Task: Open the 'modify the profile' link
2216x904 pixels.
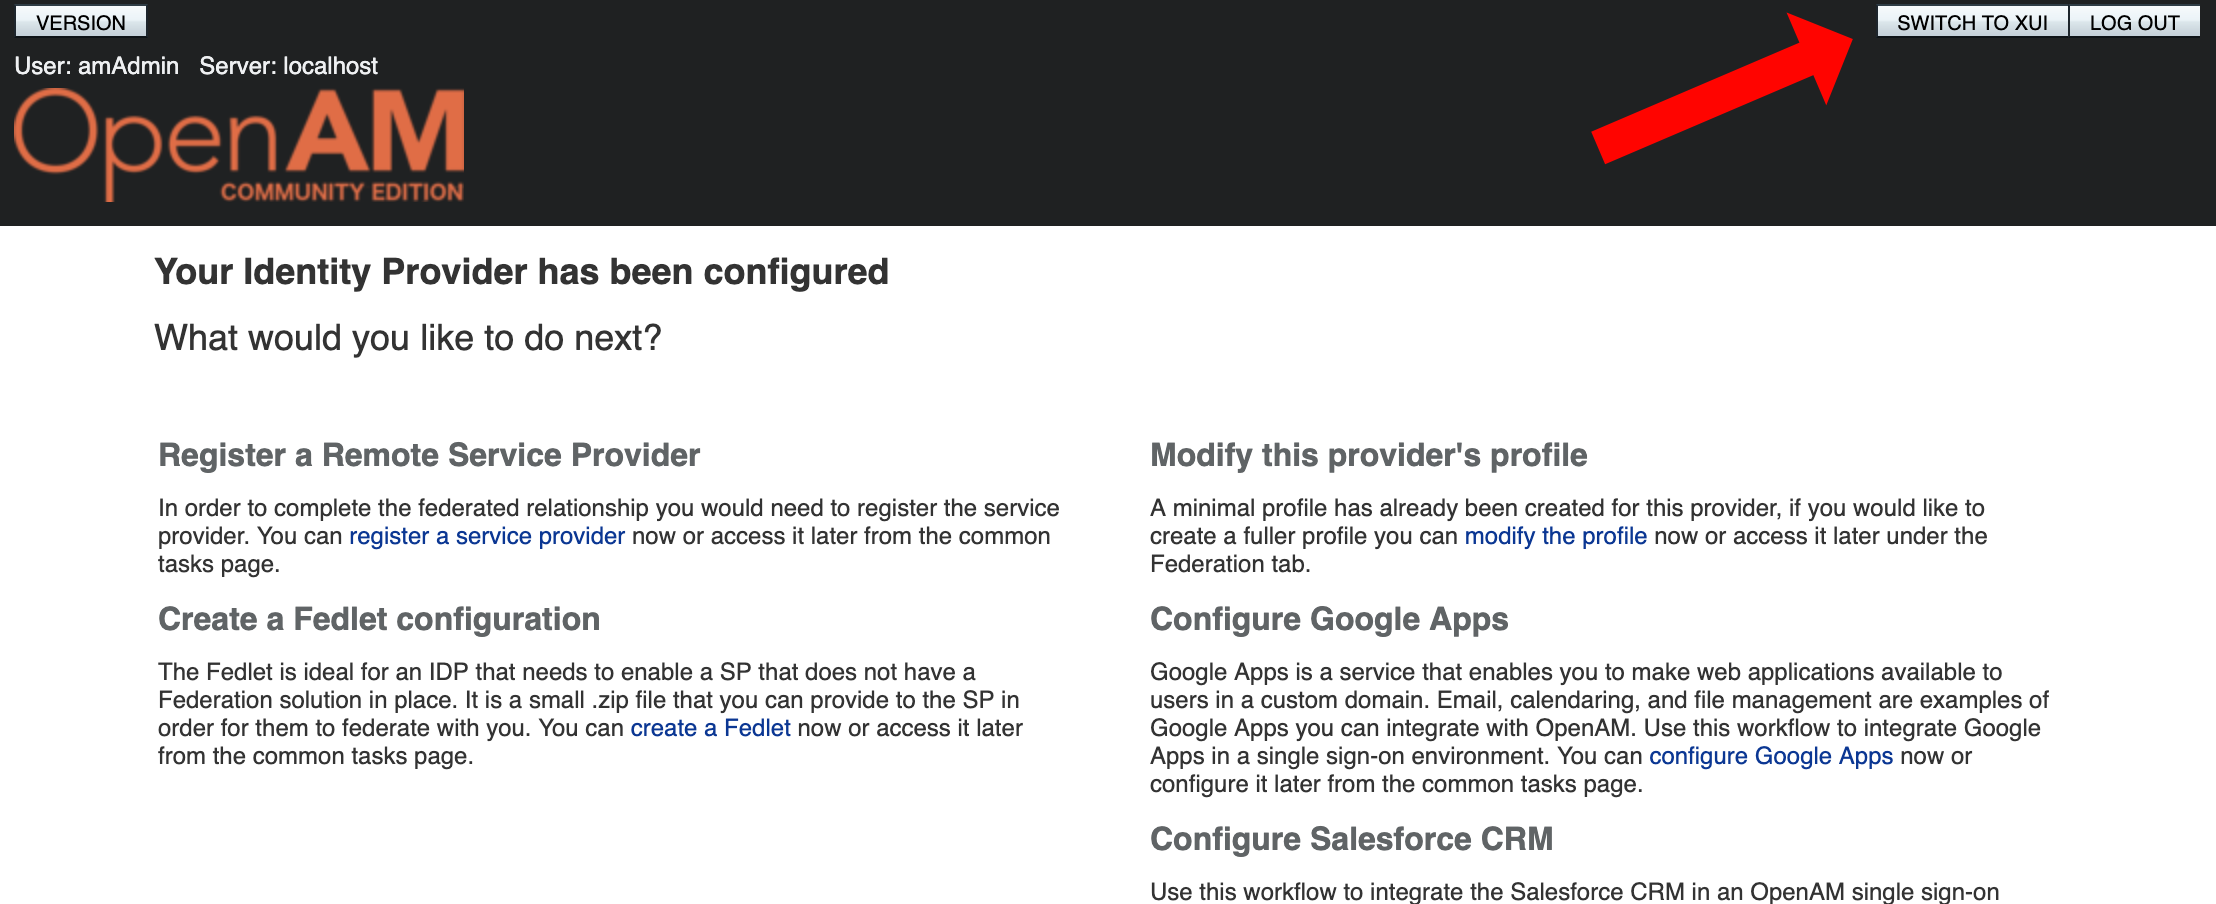Action: click(x=1555, y=536)
